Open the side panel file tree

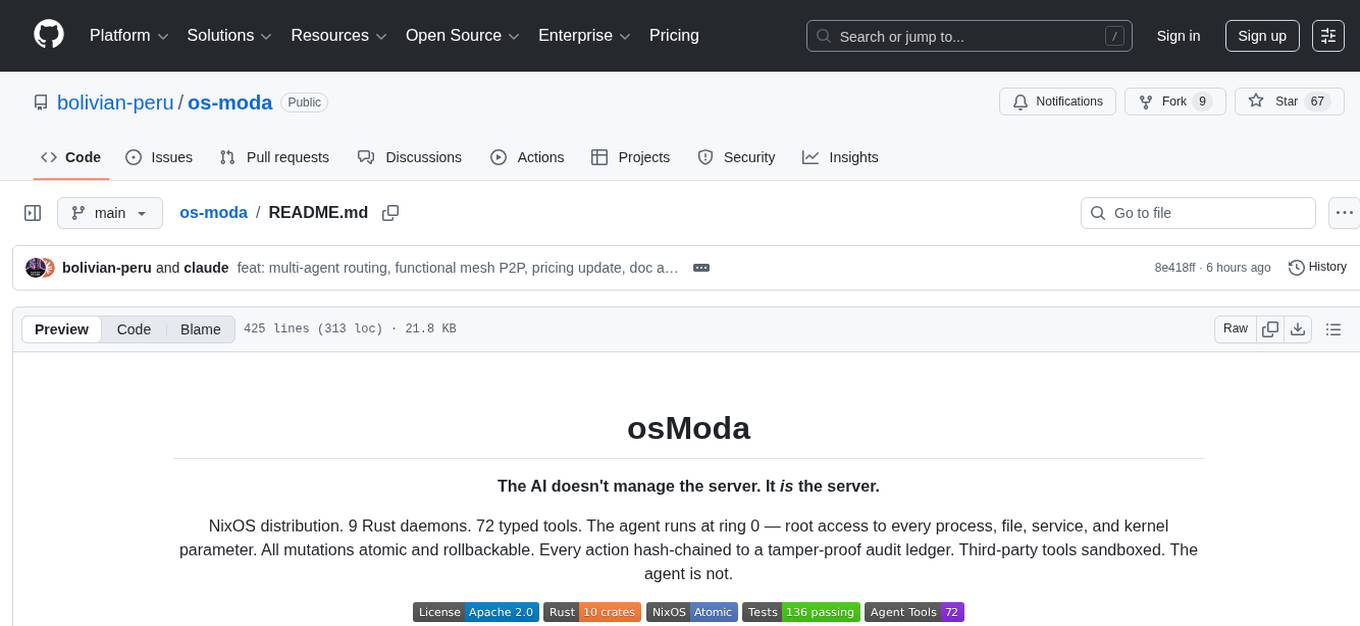[32, 212]
